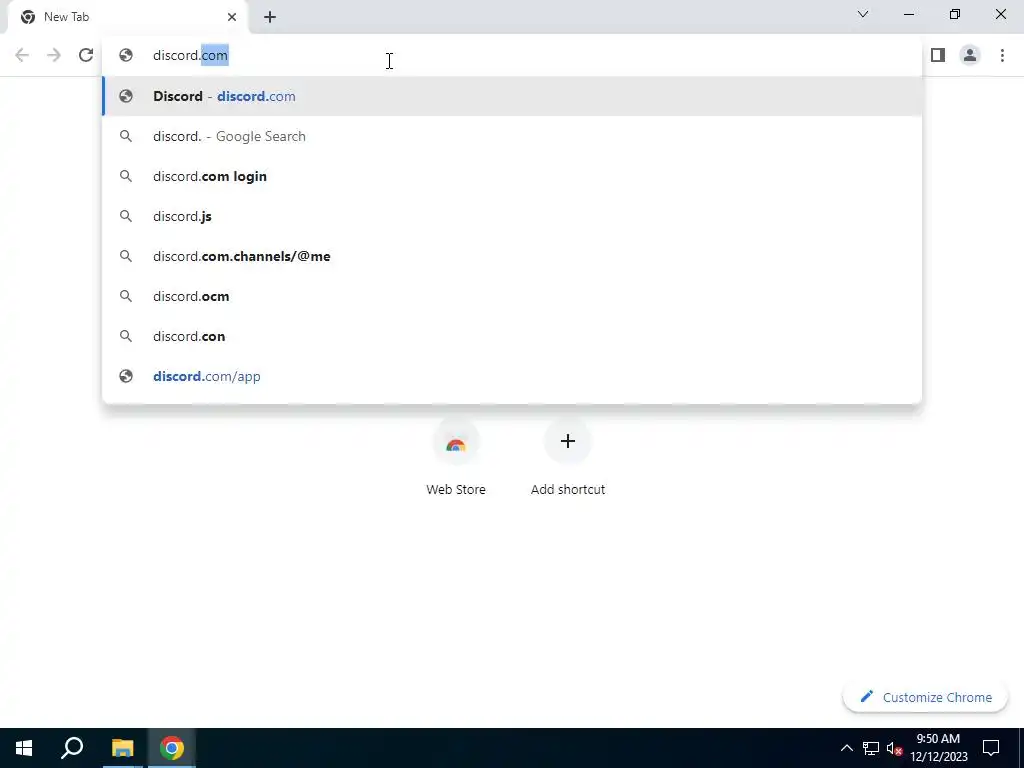Viewport: 1024px width, 768px height.
Task: Open the profile avatar menu
Action: [970, 56]
